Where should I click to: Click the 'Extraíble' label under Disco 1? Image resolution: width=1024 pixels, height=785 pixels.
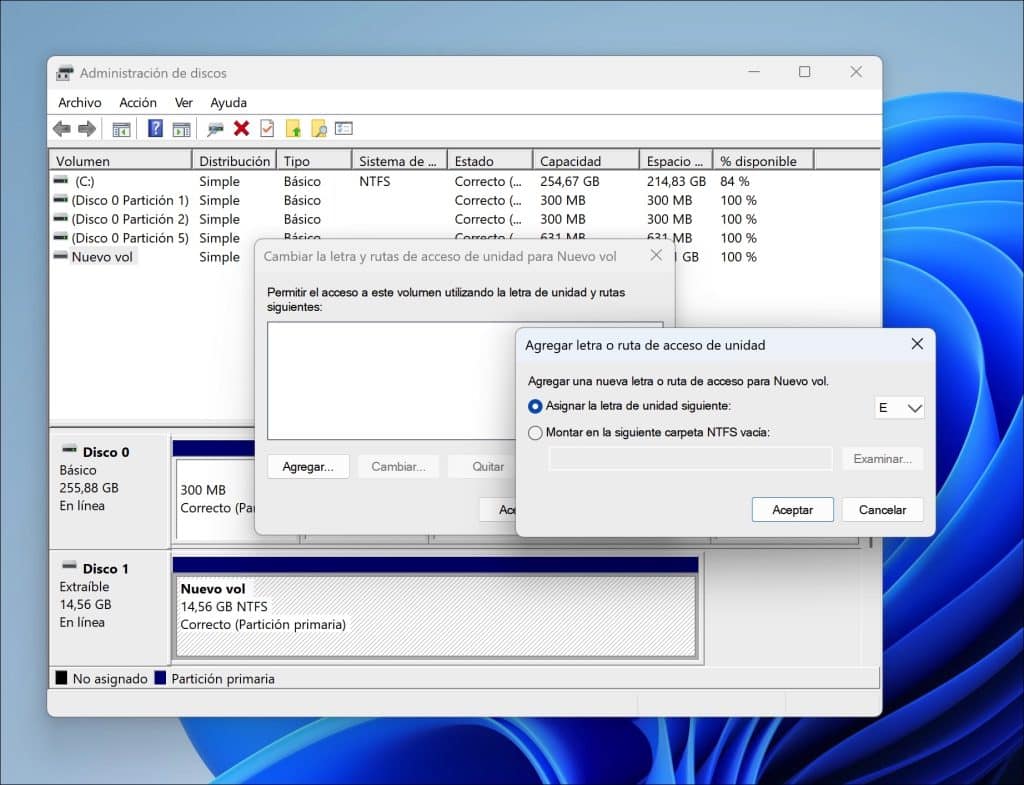[x=84, y=586]
